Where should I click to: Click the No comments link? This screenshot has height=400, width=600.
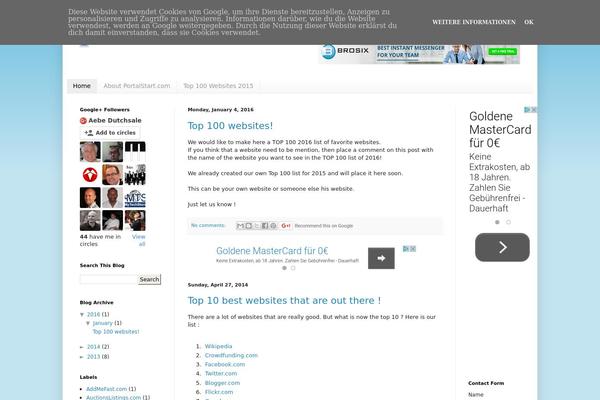point(208,225)
